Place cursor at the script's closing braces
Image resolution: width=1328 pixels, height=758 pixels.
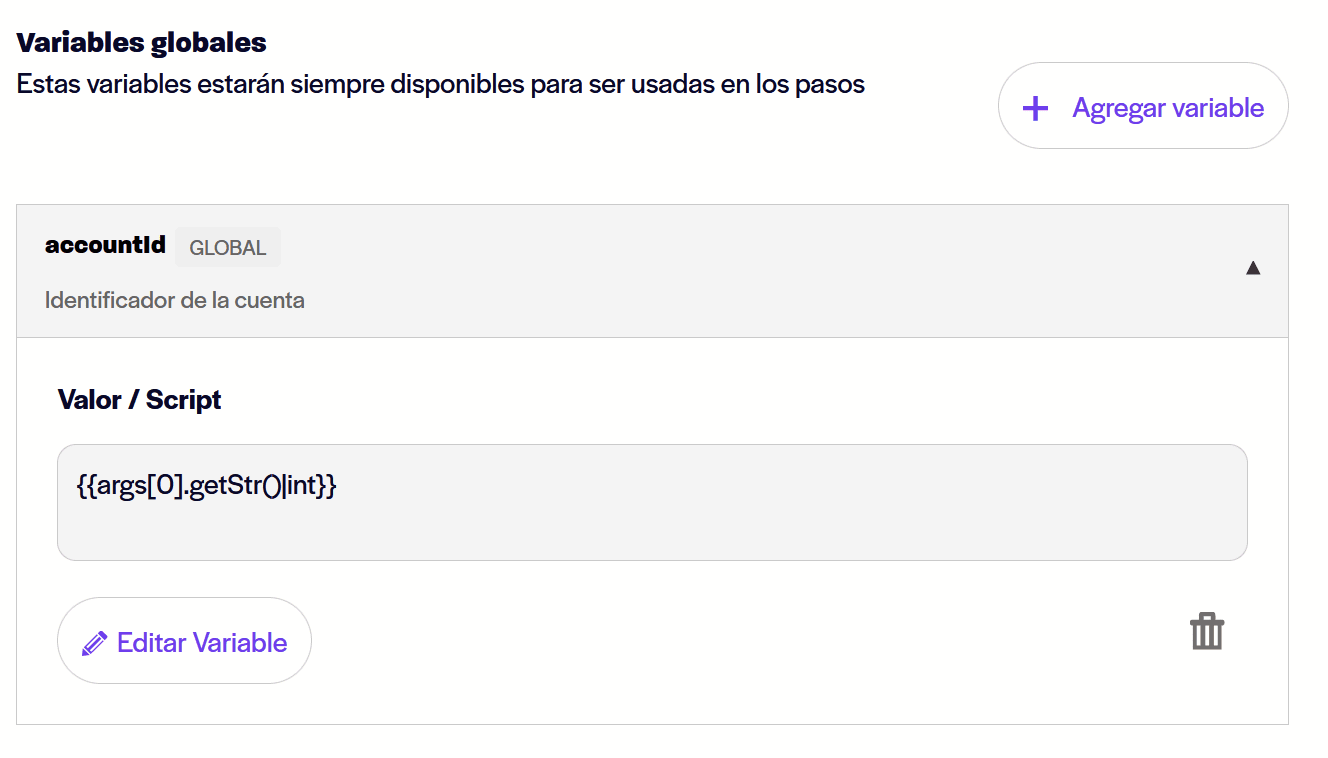point(327,487)
